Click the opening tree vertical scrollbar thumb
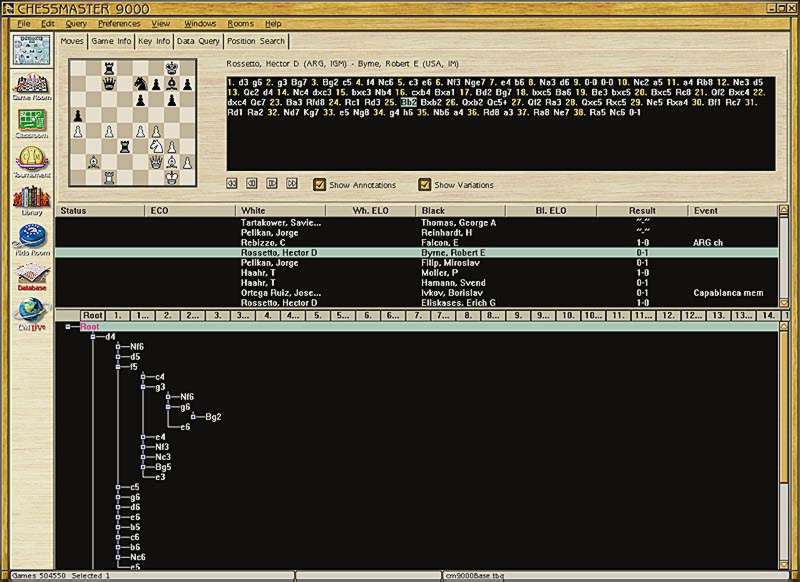The width and height of the screenshot is (800, 582). click(784, 407)
